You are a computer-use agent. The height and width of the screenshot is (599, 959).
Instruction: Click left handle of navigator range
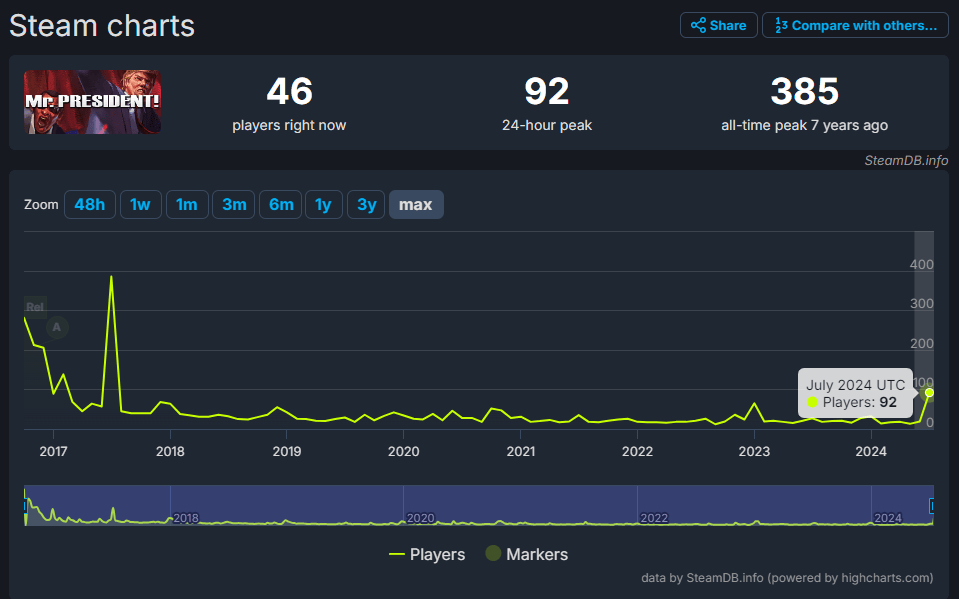coord(25,505)
